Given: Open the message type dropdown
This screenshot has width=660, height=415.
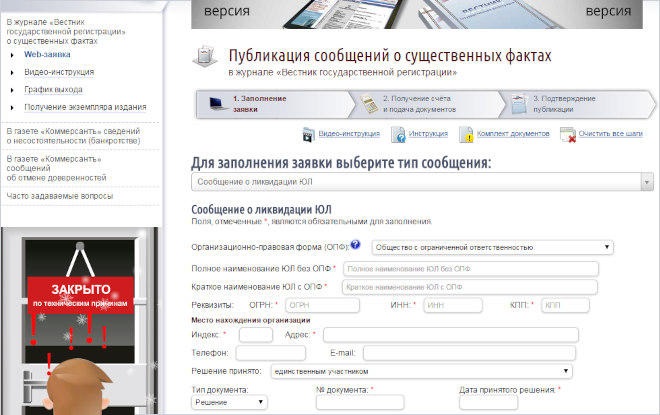Looking at the screenshot, I should click(421, 182).
